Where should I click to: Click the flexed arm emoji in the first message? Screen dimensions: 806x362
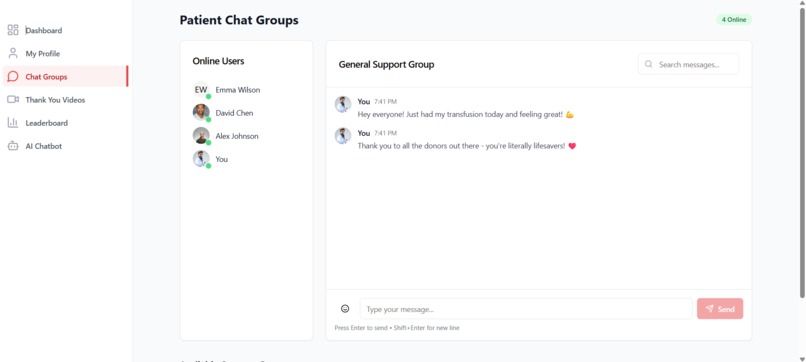pos(570,115)
